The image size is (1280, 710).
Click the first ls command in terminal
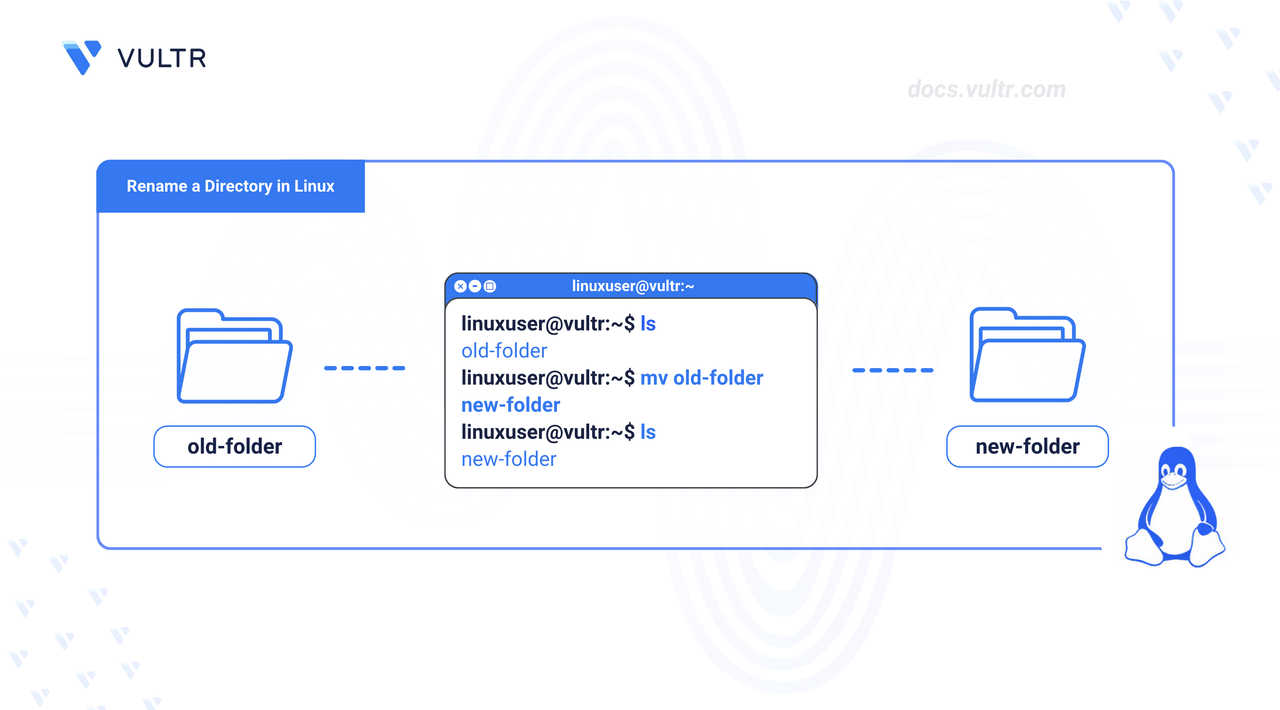pyautogui.click(x=648, y=324)
